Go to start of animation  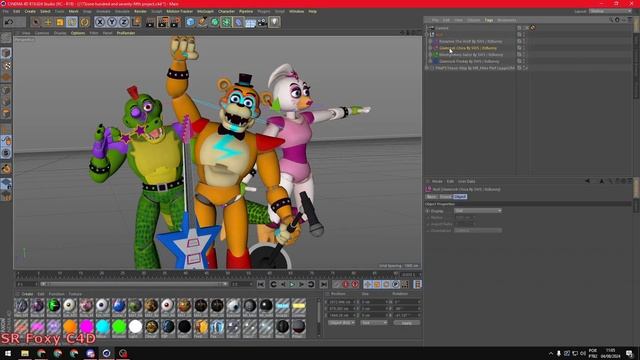coord(261,284)
